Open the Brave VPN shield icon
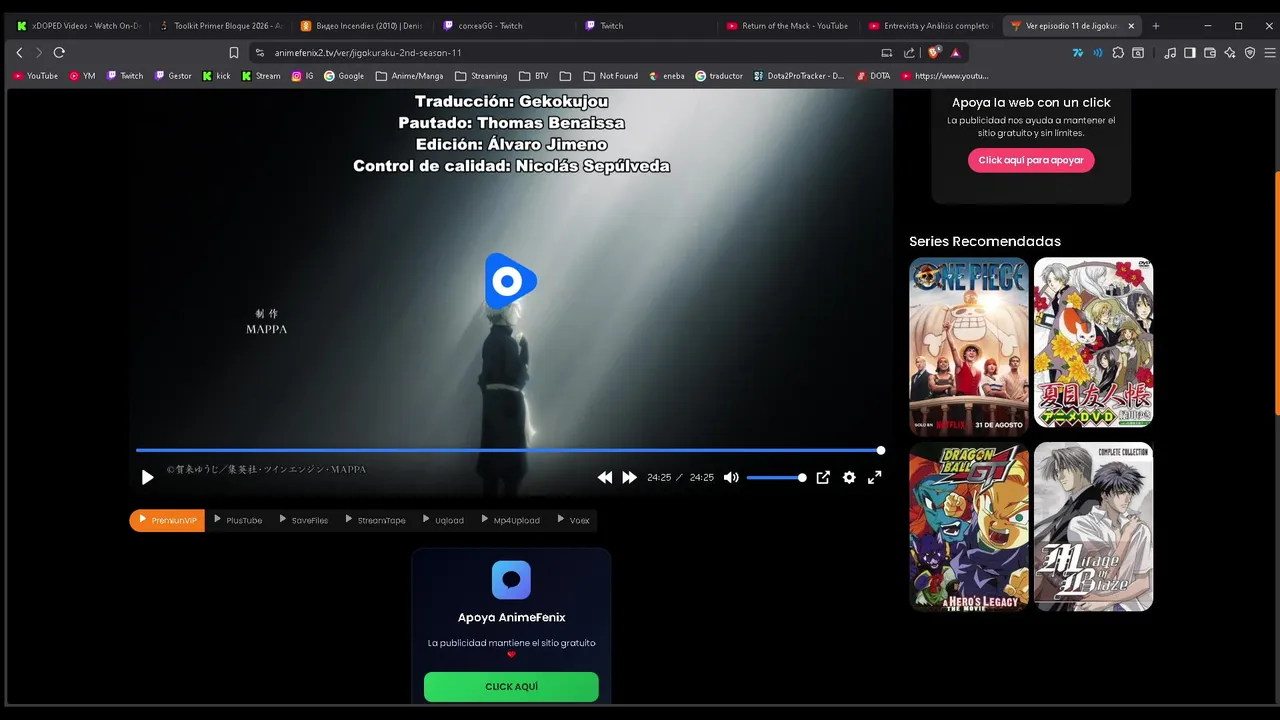This screenshot has width=1280, height=720. point(1250,52)
